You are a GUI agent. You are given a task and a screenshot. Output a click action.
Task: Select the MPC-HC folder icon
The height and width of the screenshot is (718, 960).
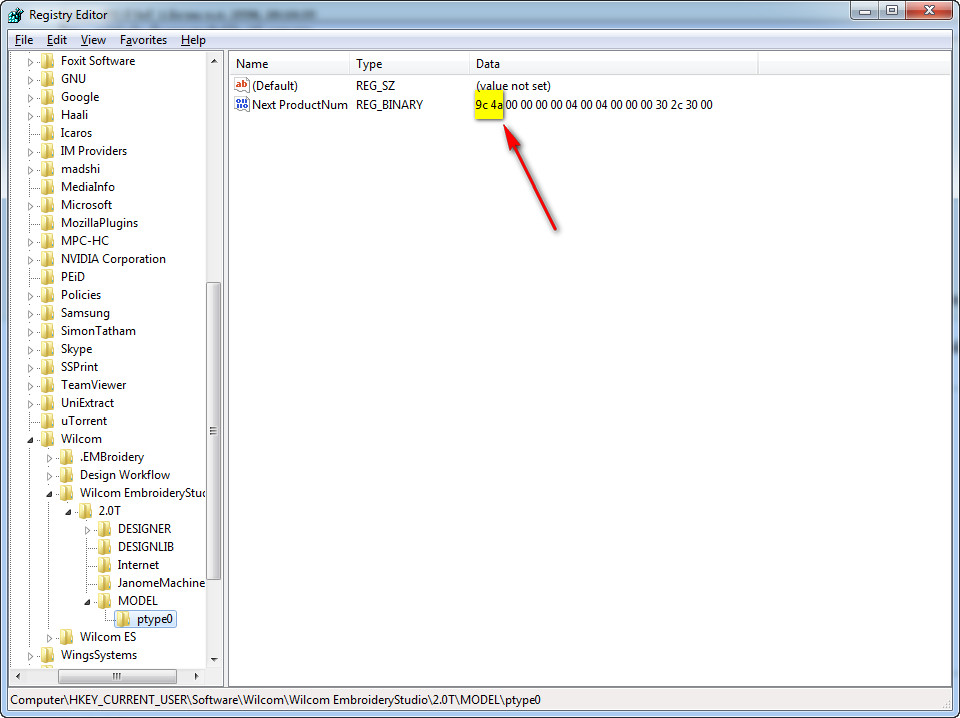(48, 241)
